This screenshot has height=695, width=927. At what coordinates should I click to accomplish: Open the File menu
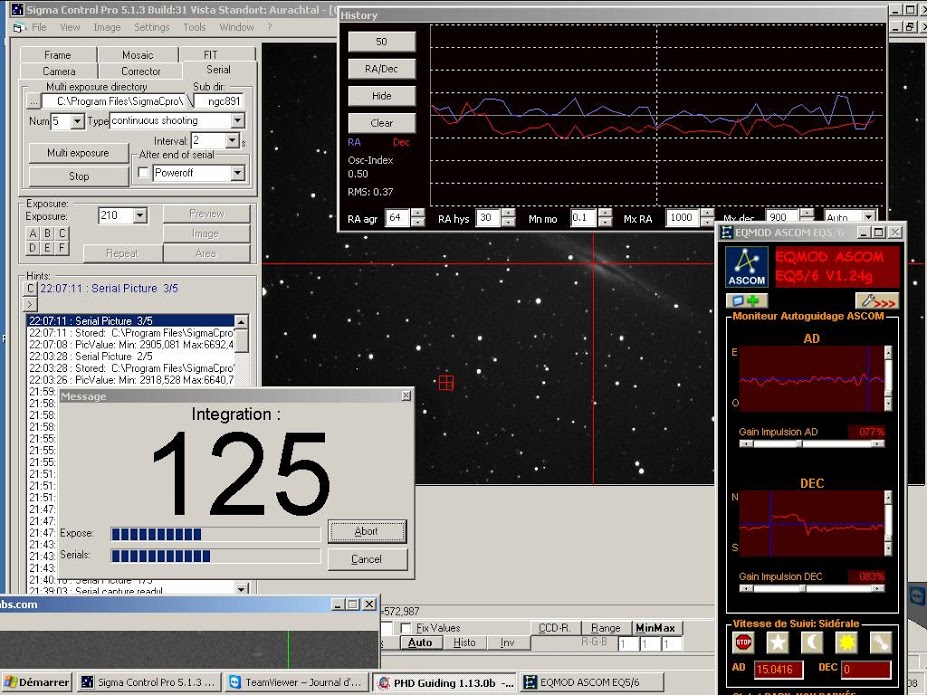tap(39, 27)
